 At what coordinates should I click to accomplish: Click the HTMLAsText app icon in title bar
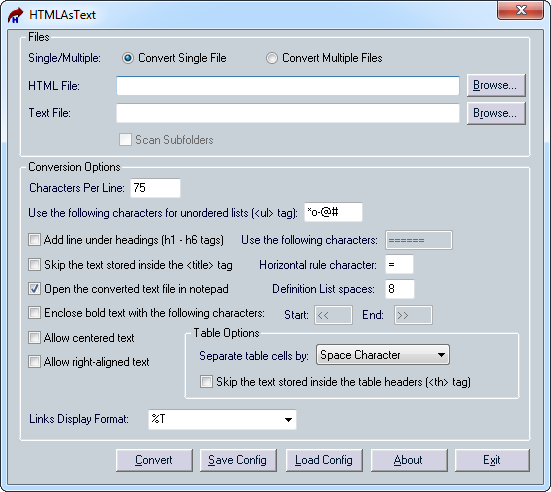tap(15, 15)
